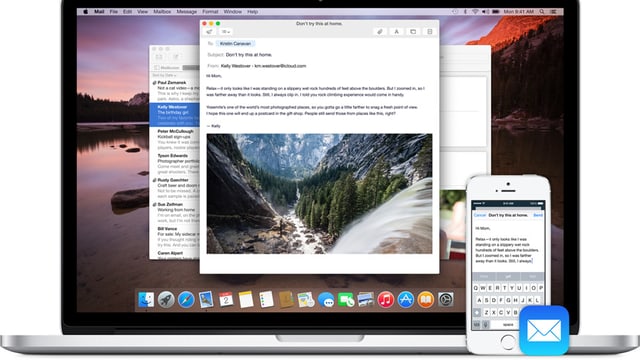Tap Send on the iPhone compose screen
The width and height of the screenshot is (640, 360).
coord(538,215)
